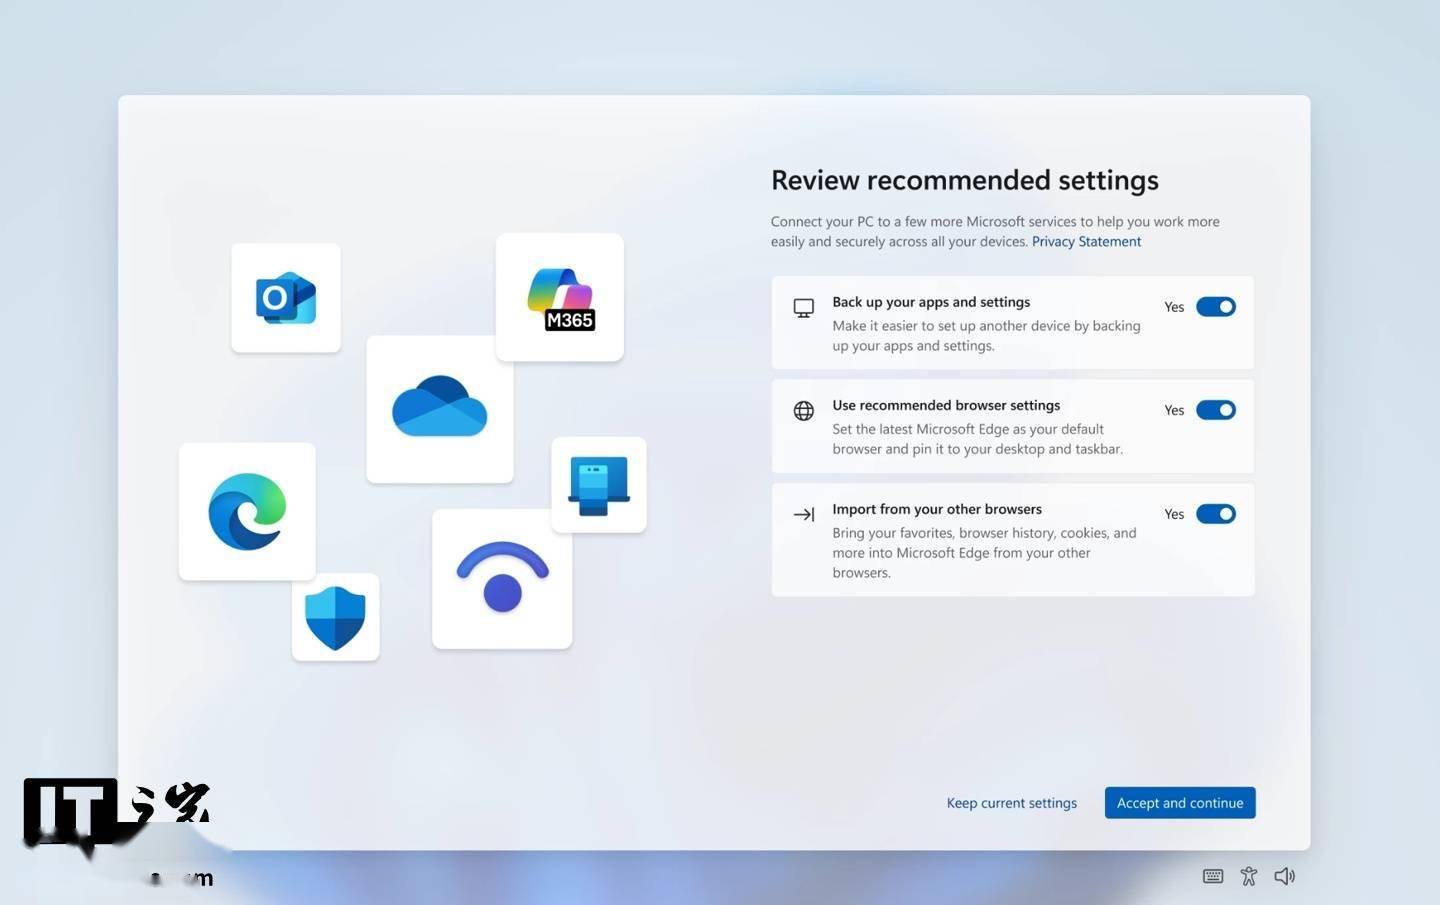
Task: Disable Use recommended browser settings toggle
Action: point(1216,410)
